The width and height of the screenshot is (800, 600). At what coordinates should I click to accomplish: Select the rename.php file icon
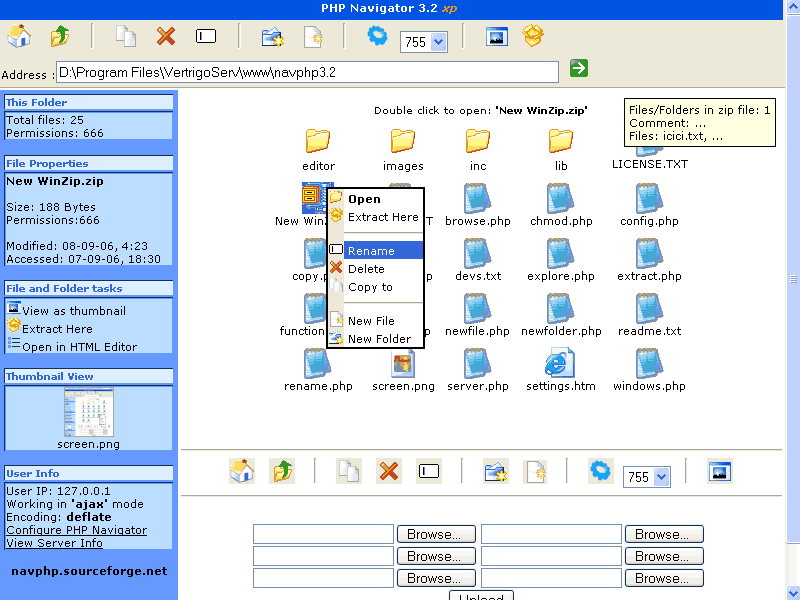click(x=318, y=363)
